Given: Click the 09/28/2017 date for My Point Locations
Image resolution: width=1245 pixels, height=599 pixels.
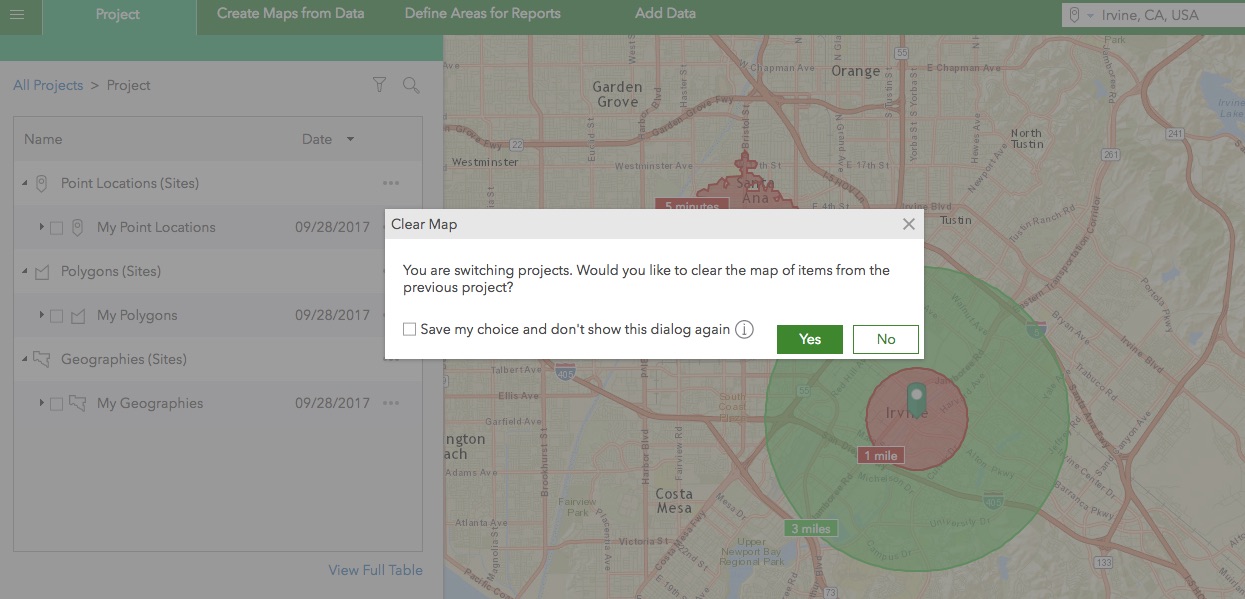Looking at the screenshot, I should click(332, 227).
